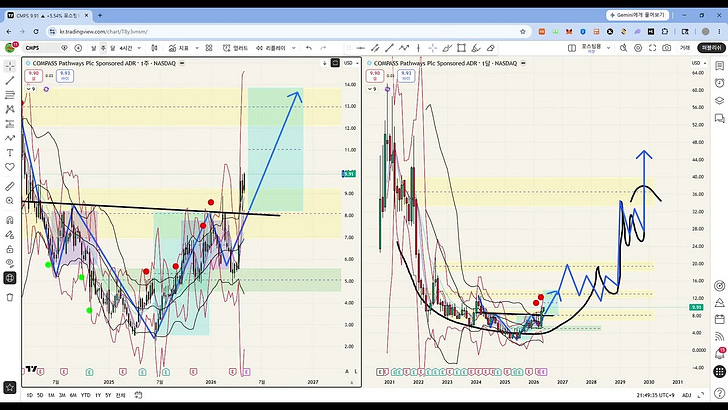Open the chat bubbles panel in right sidebar
Viewport: 728px width, 410px height.
click(x=720, y=118)
